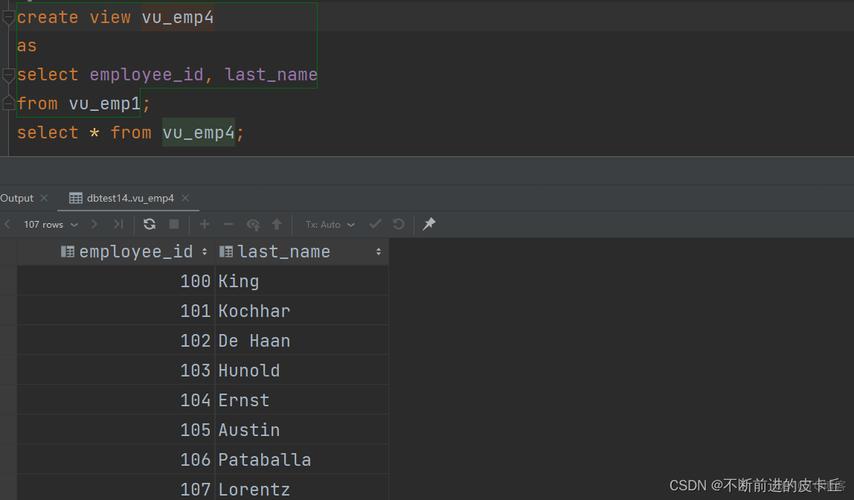Open the 107 rows page size dropdown

[x=51, y=224]
